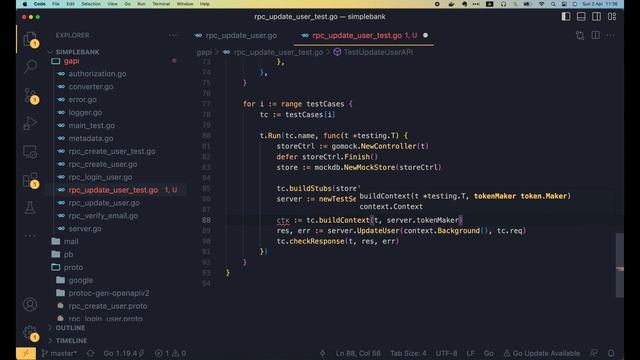Select UTF-8 encoding in status bar

446,353
